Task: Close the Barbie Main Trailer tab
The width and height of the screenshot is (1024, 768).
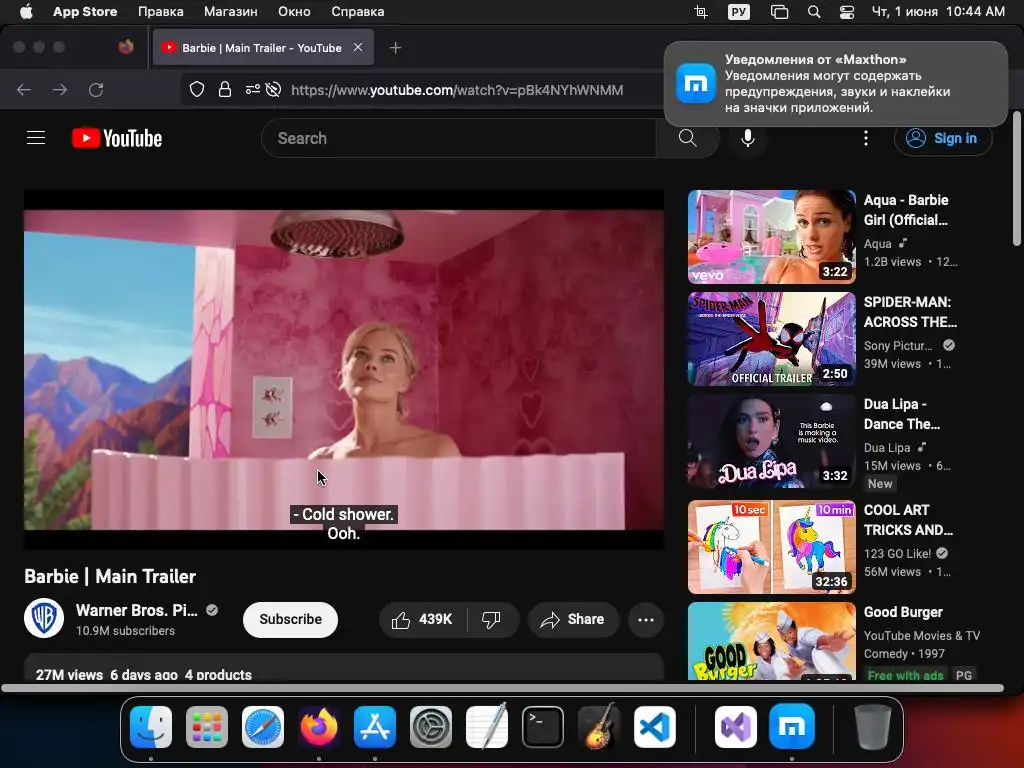Action: 358,47
